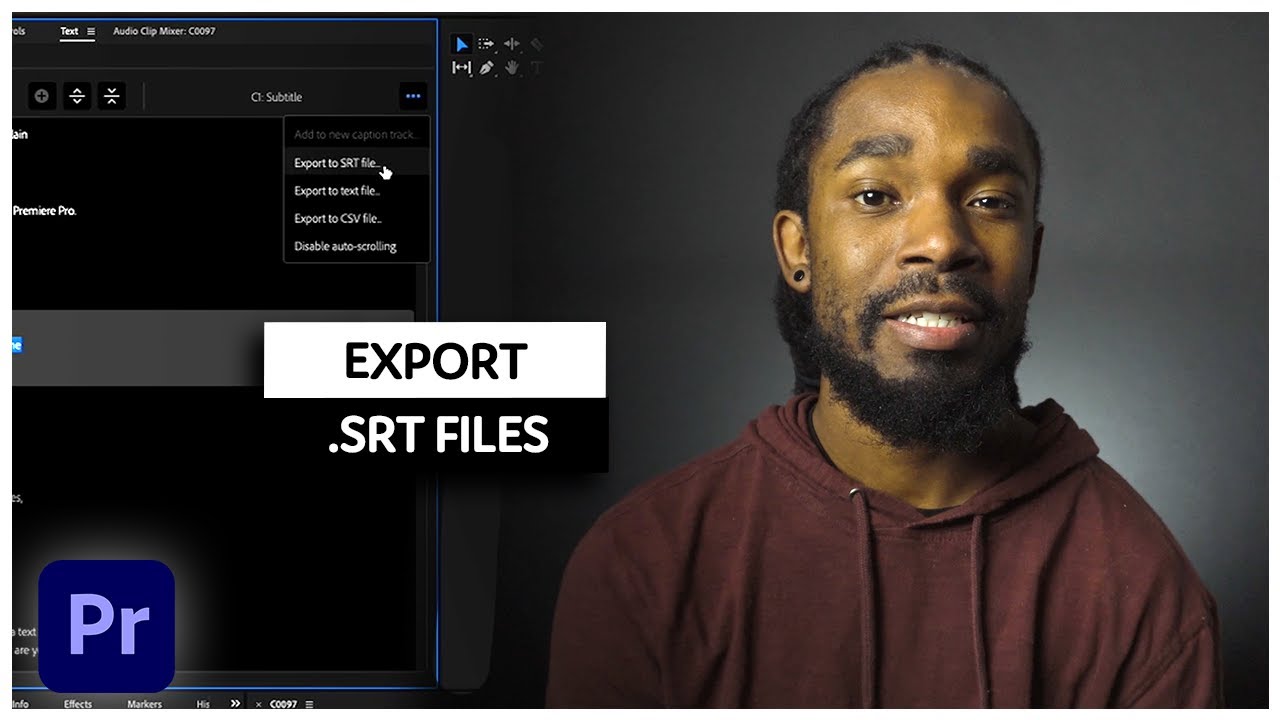Close the C0097 timeline tab

[259, 704]
